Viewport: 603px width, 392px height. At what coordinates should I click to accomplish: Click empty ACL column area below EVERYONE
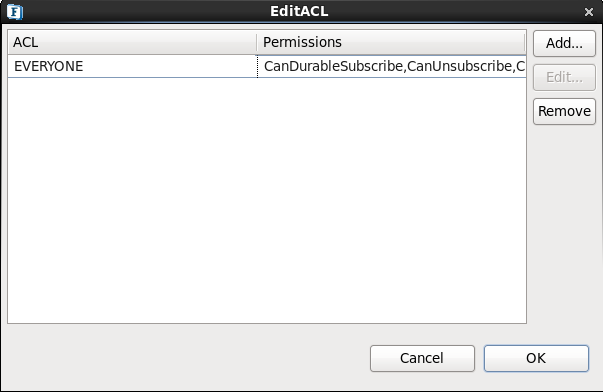click(132, 200)
